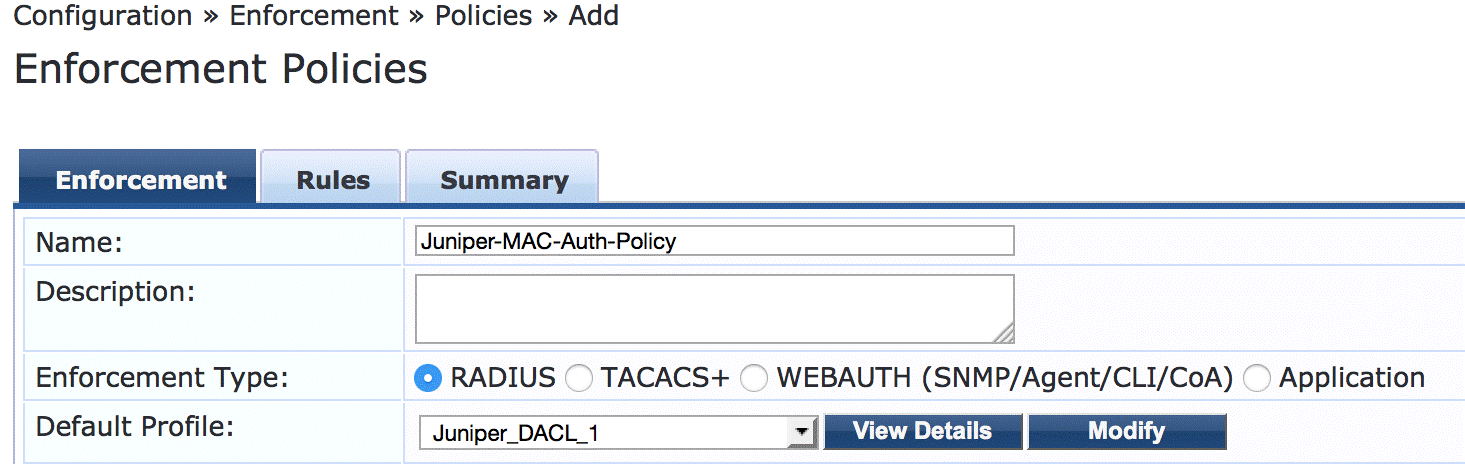Focus the Name text field

pos(714,241)
